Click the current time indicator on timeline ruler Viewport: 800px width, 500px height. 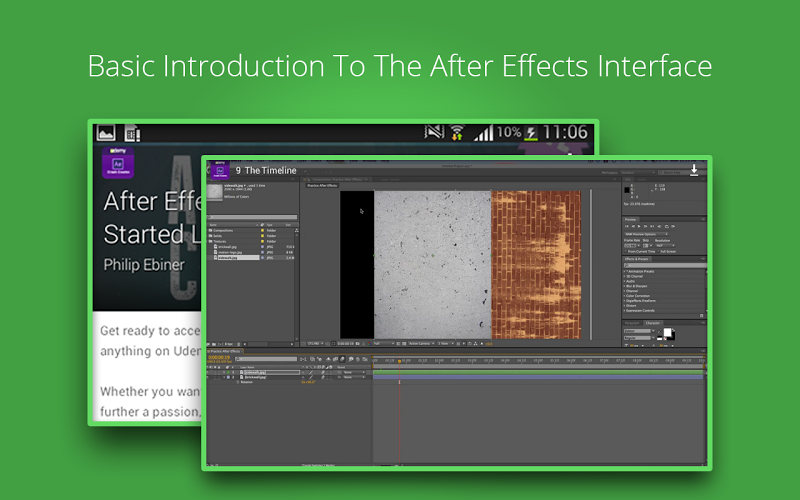point(399,361)
